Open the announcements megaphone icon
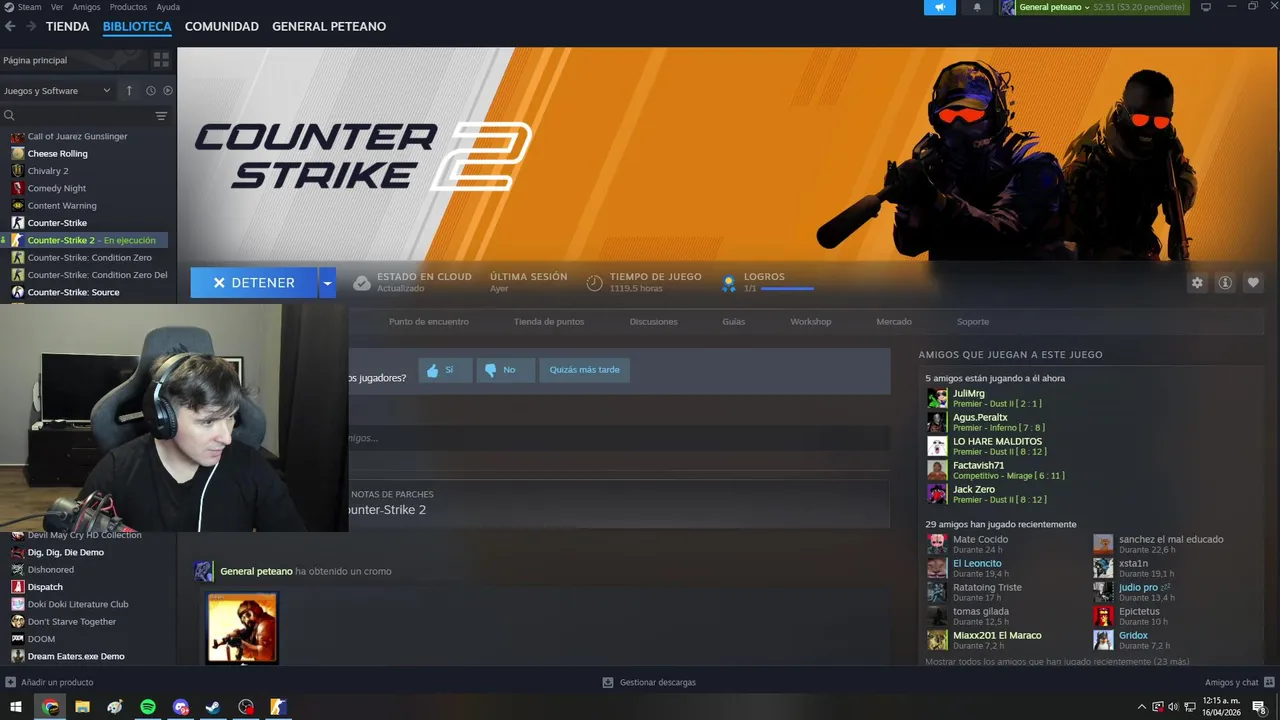Viewport: 1280px width, 720px height. click(940, 7)
